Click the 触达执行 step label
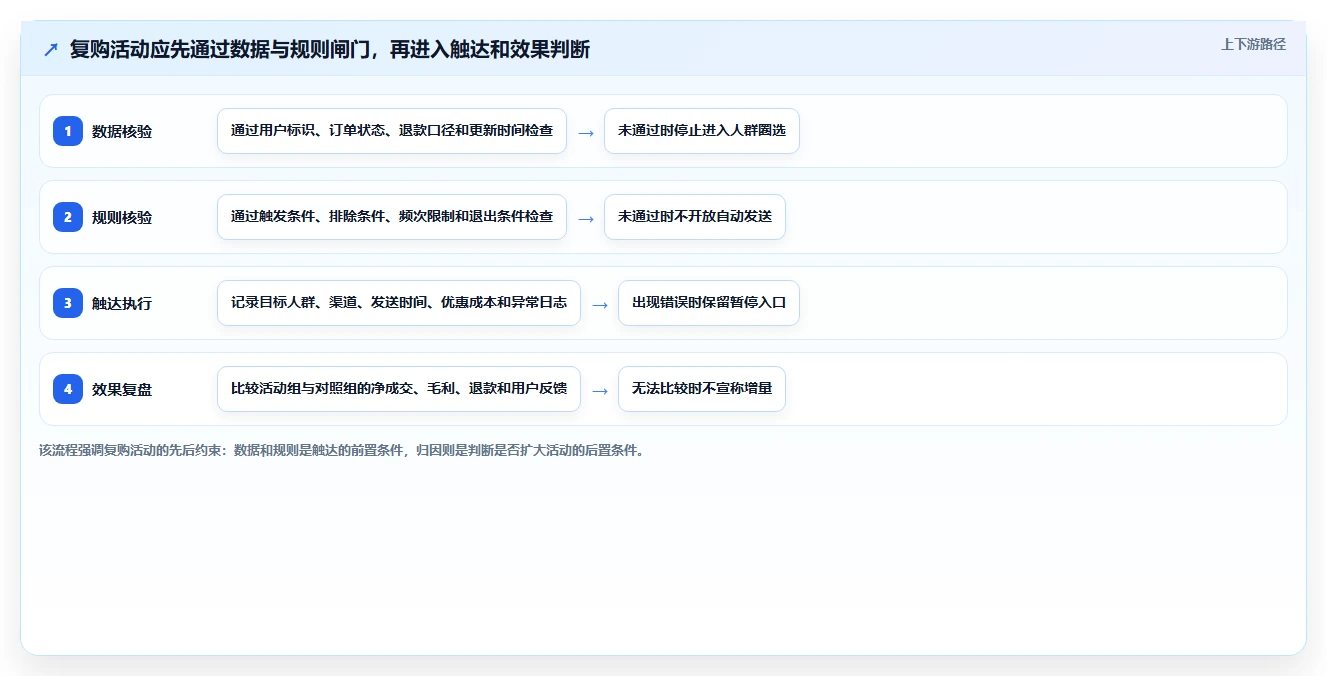Screen dimensions: 1327x676 [122, 303]
